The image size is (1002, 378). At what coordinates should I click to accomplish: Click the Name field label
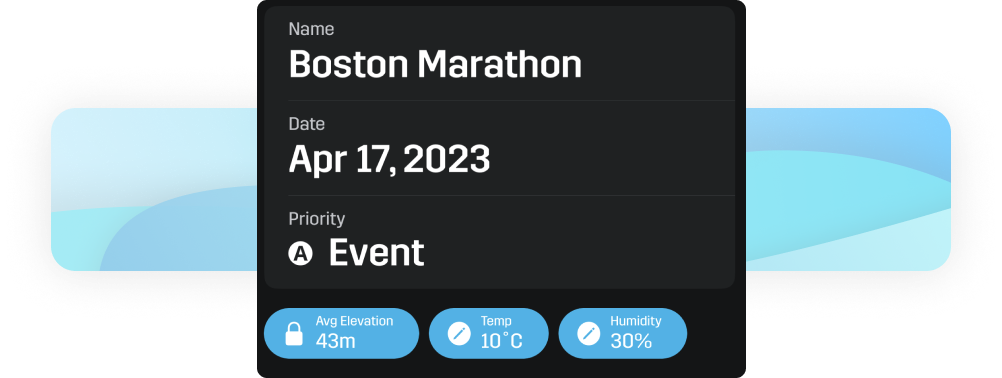(x=311, y=29)
